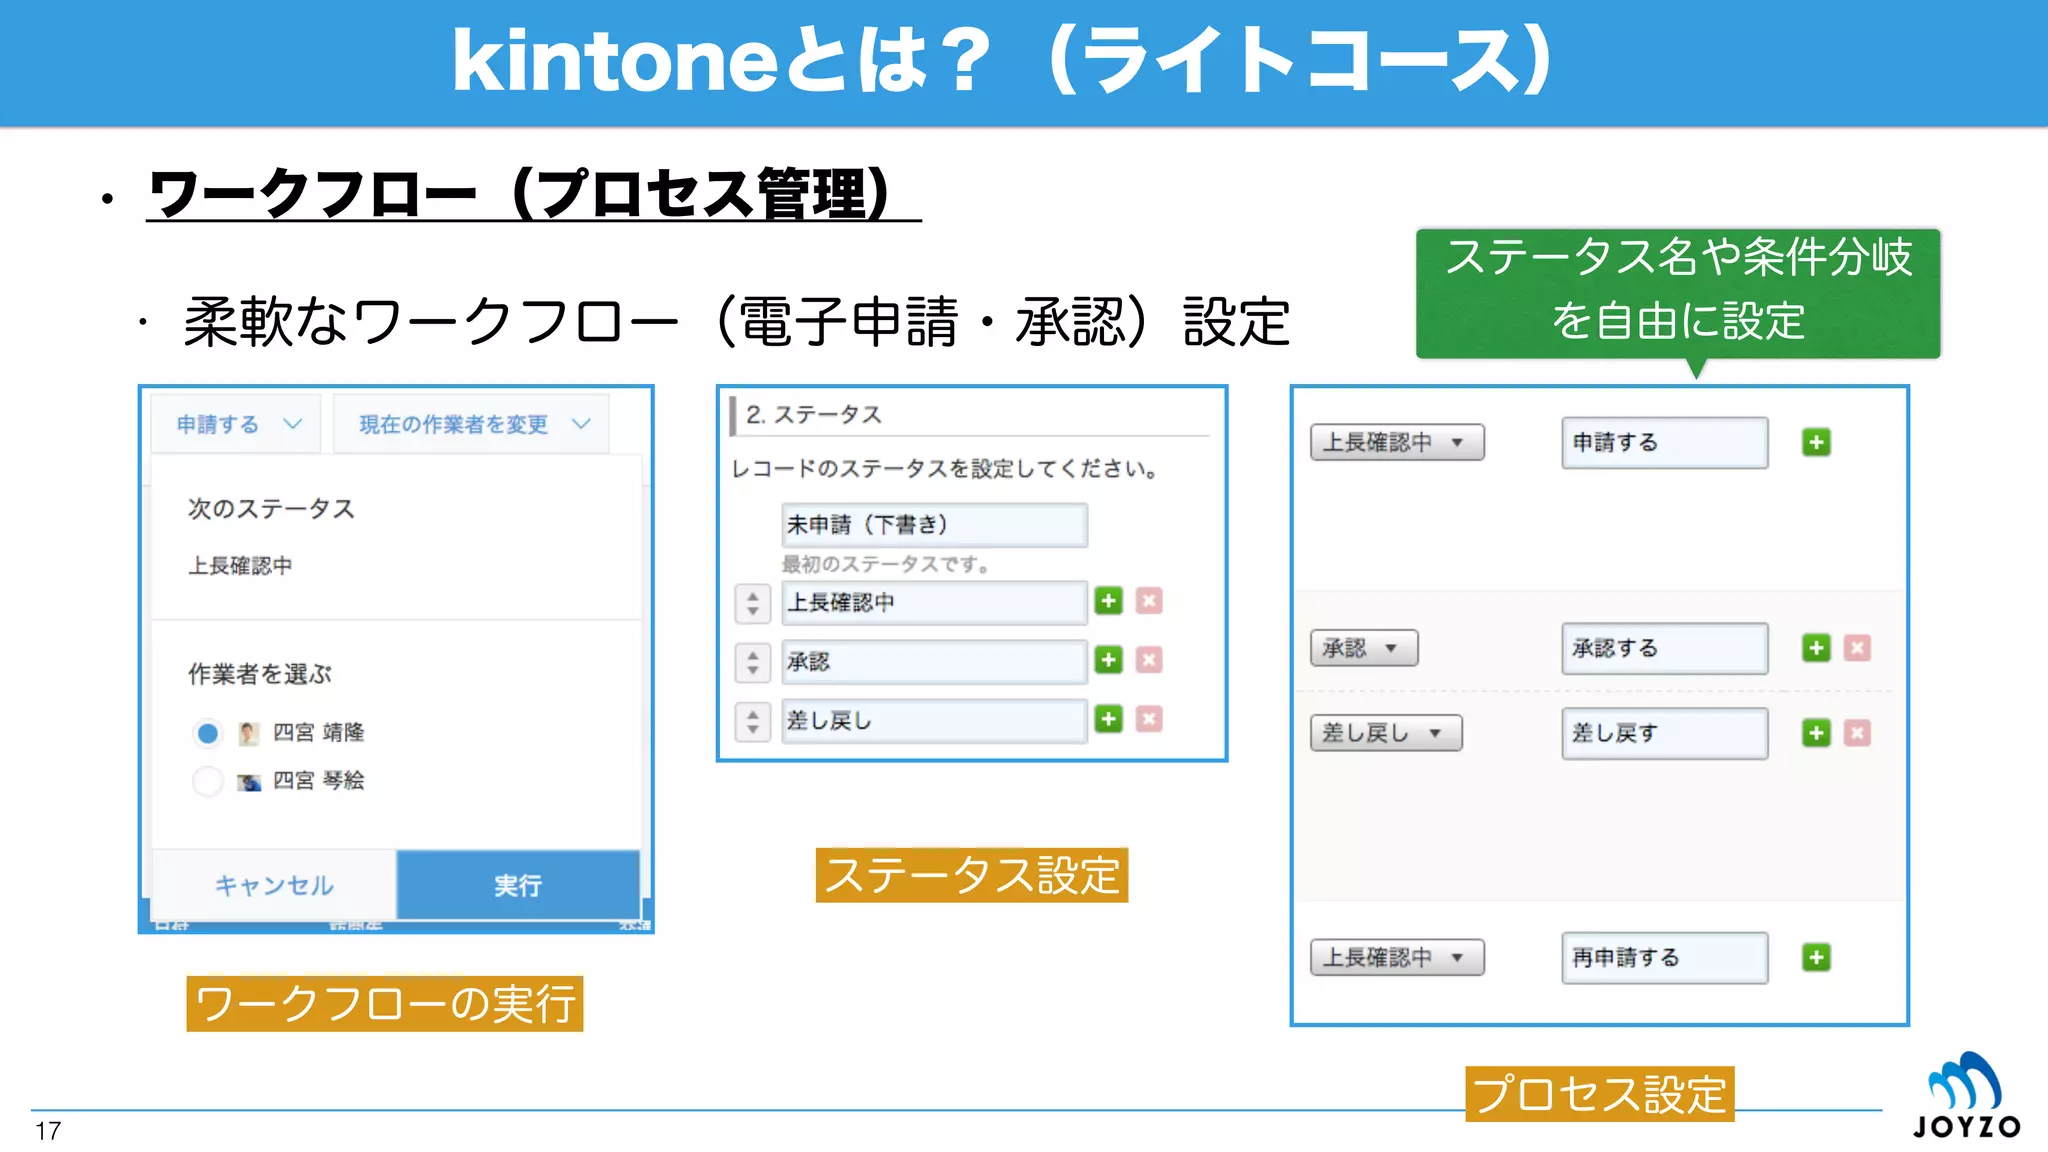
Task: Click the 上長確認中 status input field
Action: tap(934, 603)
